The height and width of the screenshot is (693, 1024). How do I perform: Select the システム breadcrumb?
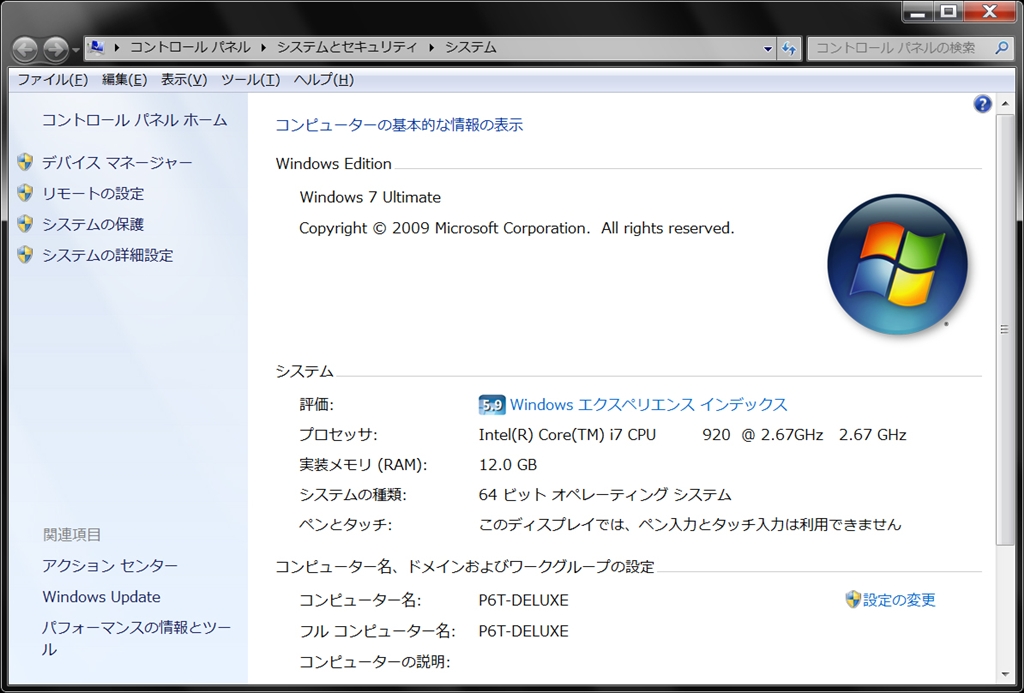click(470, 47)
